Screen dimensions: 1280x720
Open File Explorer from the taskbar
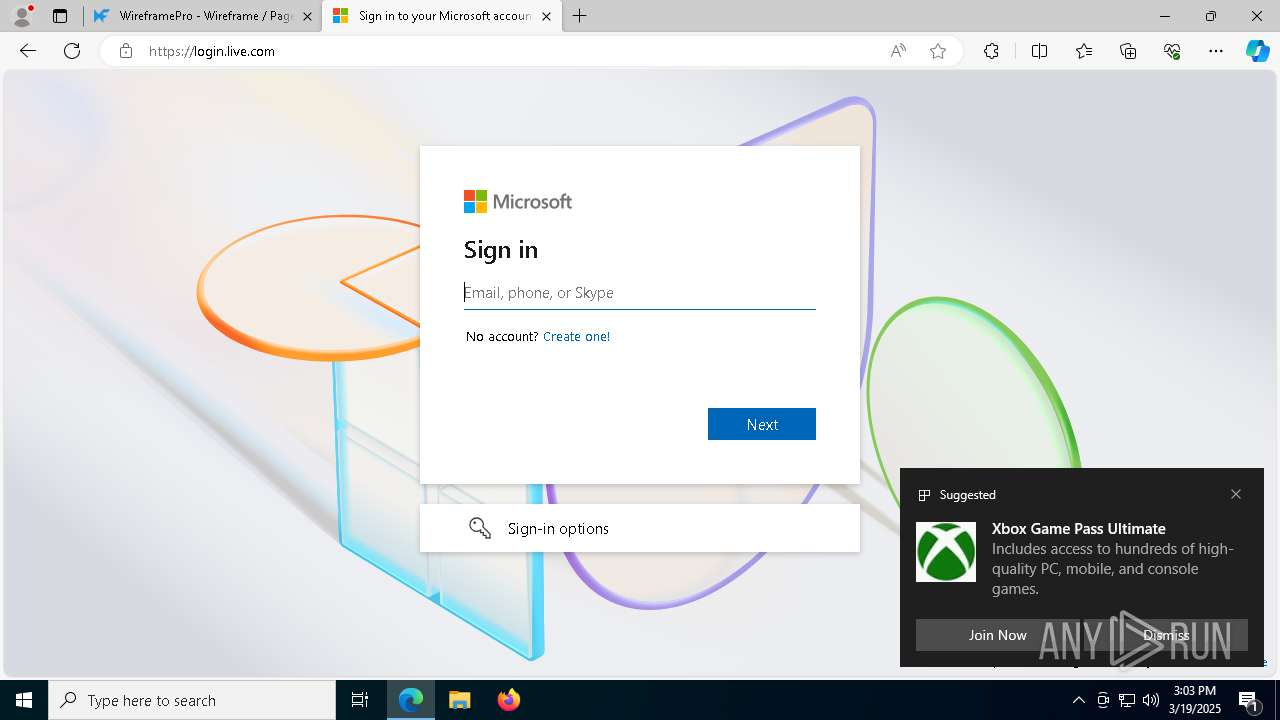[x=459, y=700]
